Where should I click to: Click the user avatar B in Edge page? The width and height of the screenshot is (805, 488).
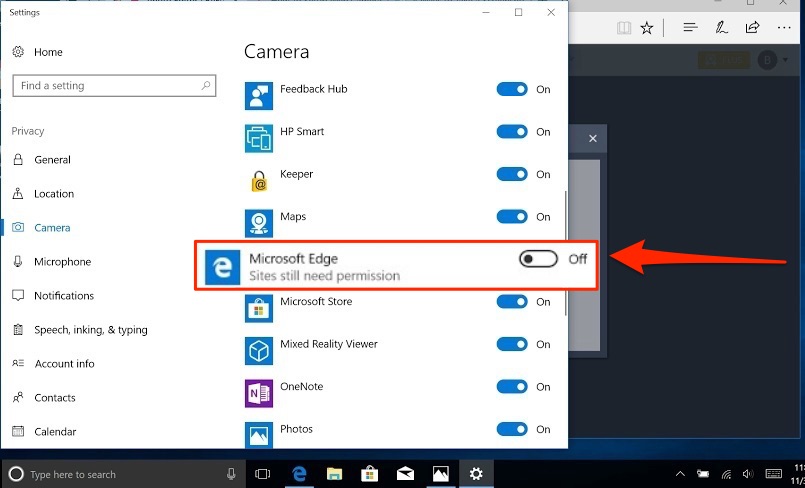click(x=768, y=61)
